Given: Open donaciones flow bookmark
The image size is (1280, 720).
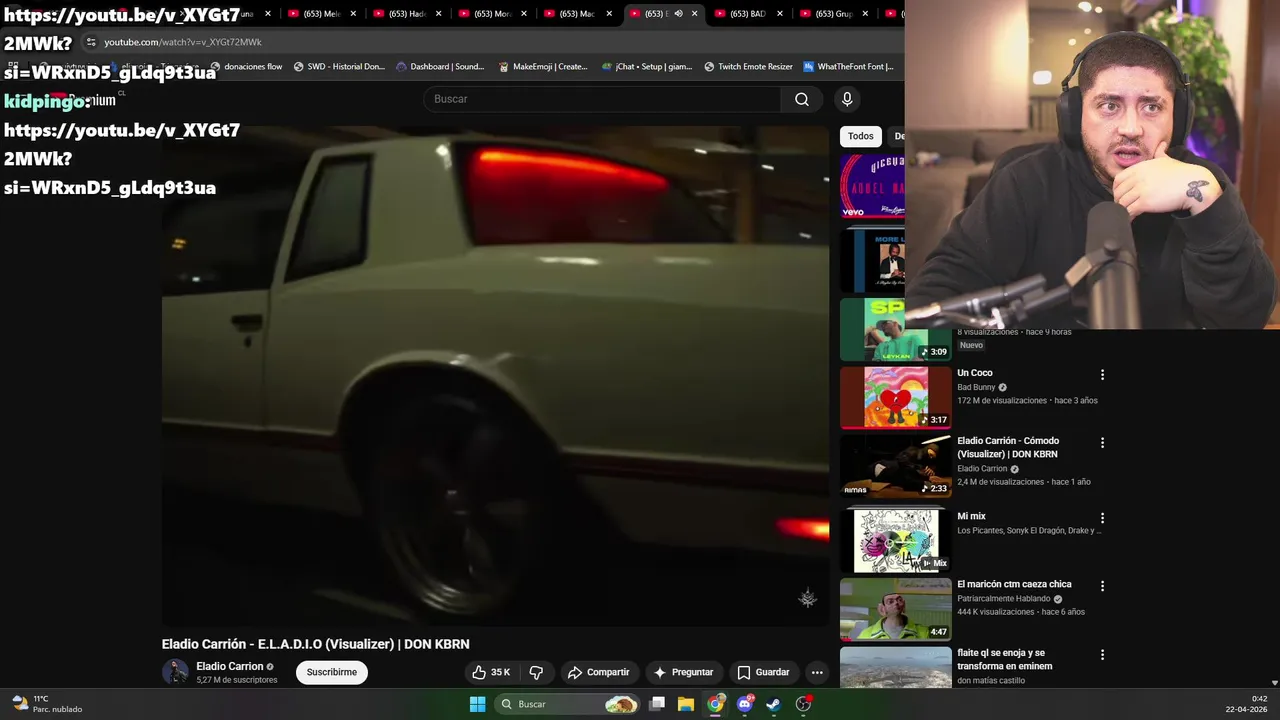Looking at the screenshot, I should (x=247, y=67).
